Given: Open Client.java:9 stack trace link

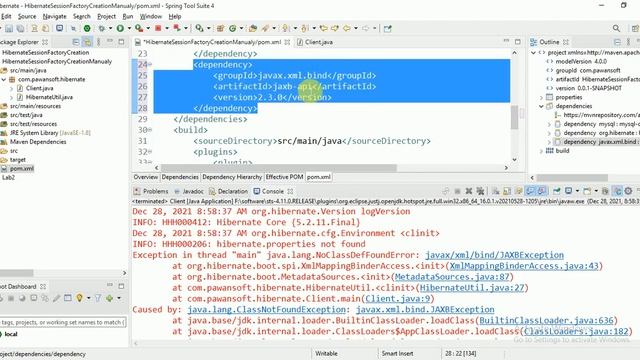Looking at the screenshot, I should pos(398,299).
